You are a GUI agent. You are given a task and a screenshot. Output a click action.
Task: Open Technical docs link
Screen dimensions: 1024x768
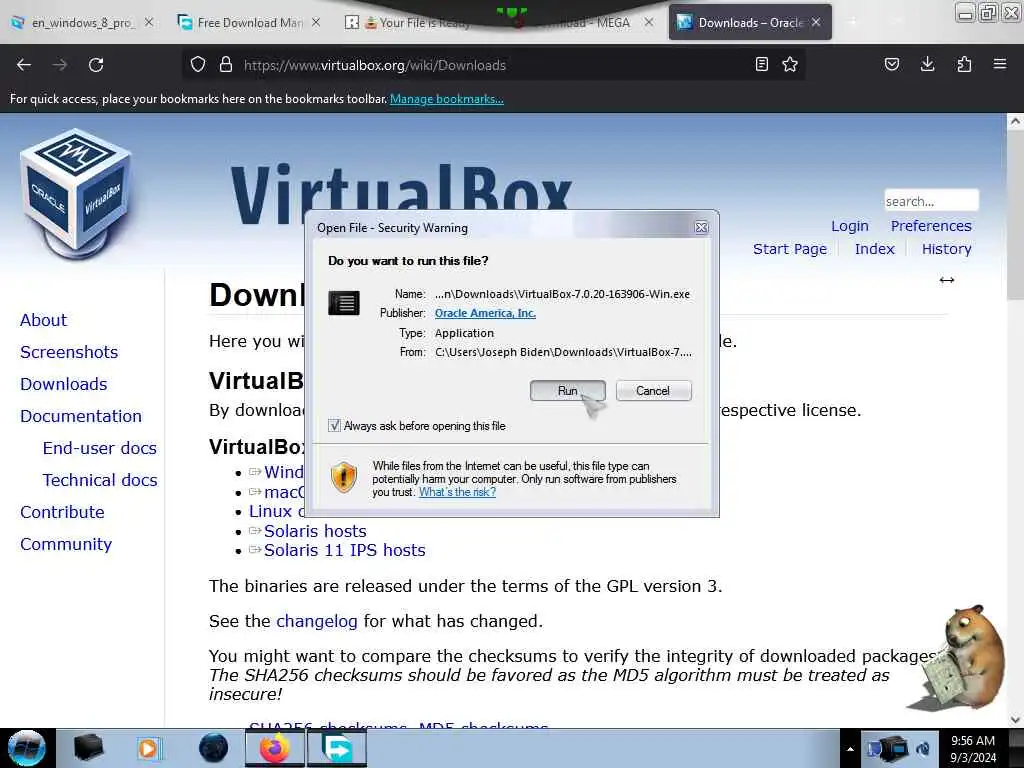(100, 480)
